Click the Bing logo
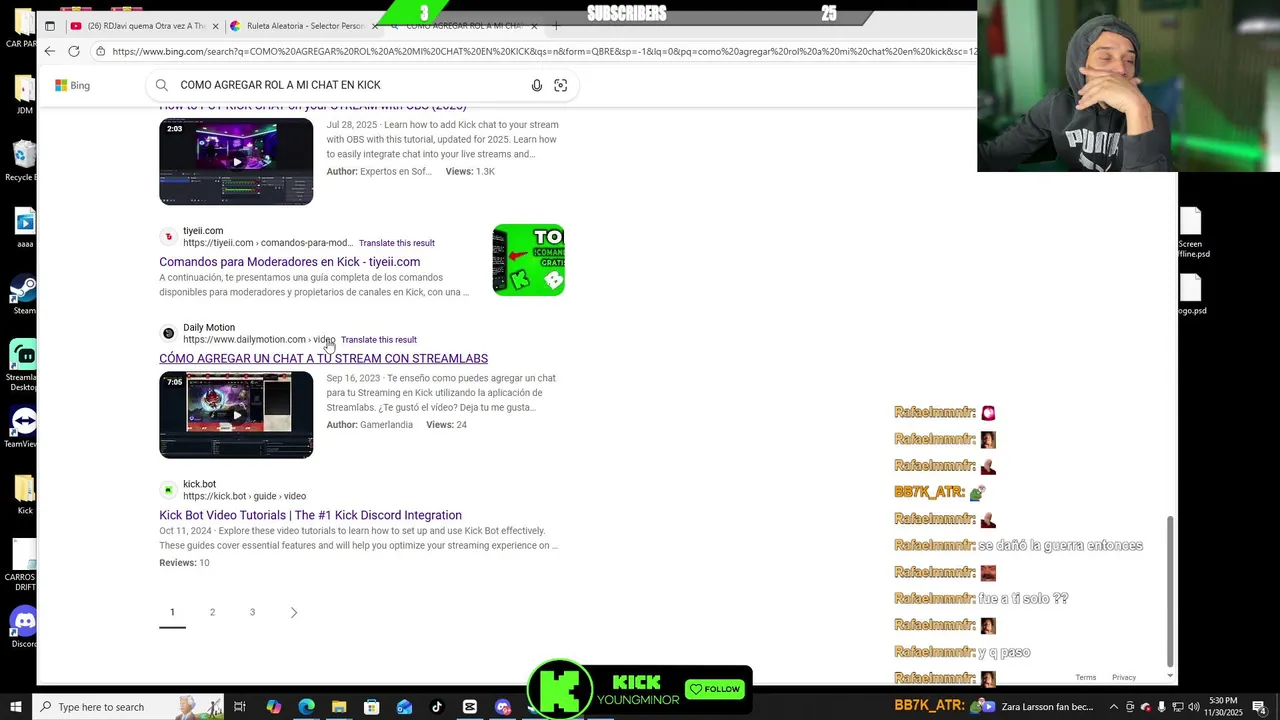 73,86
